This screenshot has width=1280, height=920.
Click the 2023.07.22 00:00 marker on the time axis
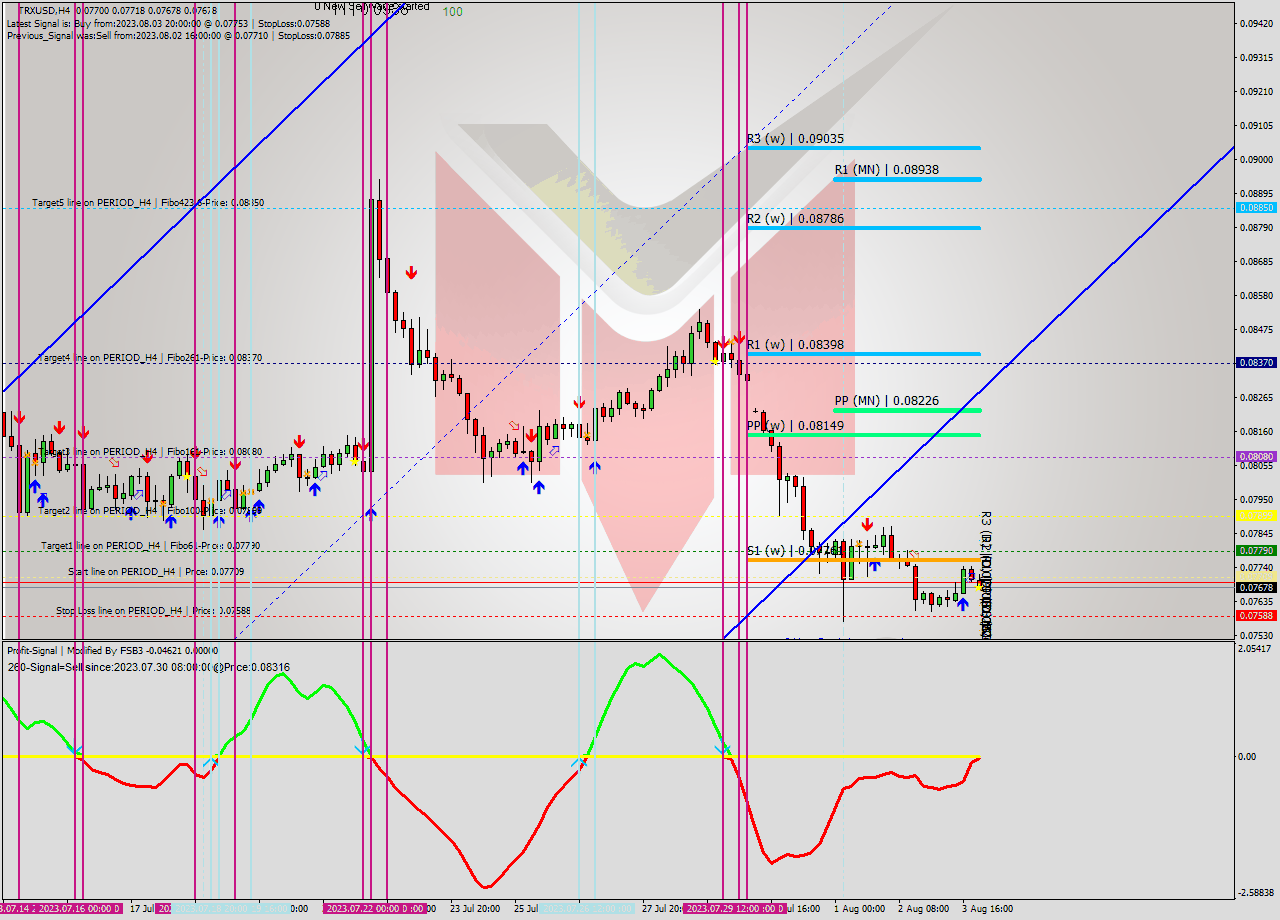tap(377, 906)
